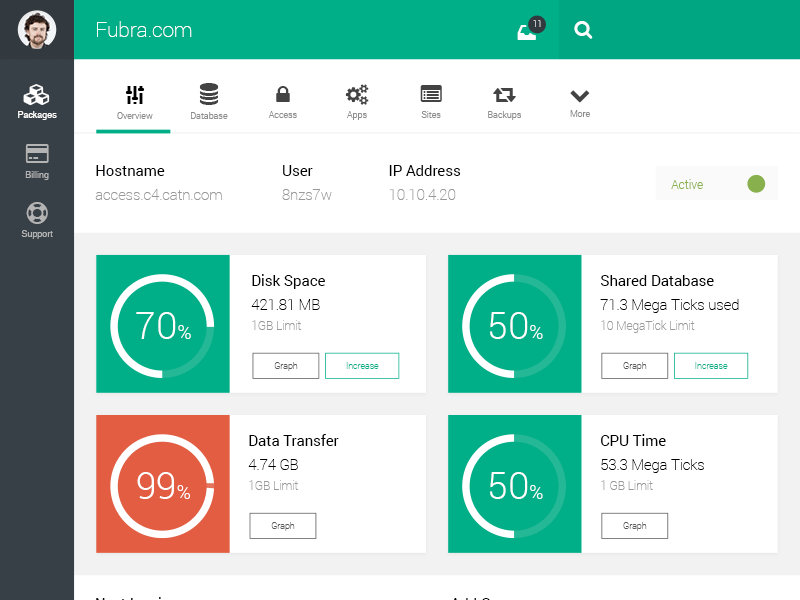Open the Access padlock section

point(283,101)
